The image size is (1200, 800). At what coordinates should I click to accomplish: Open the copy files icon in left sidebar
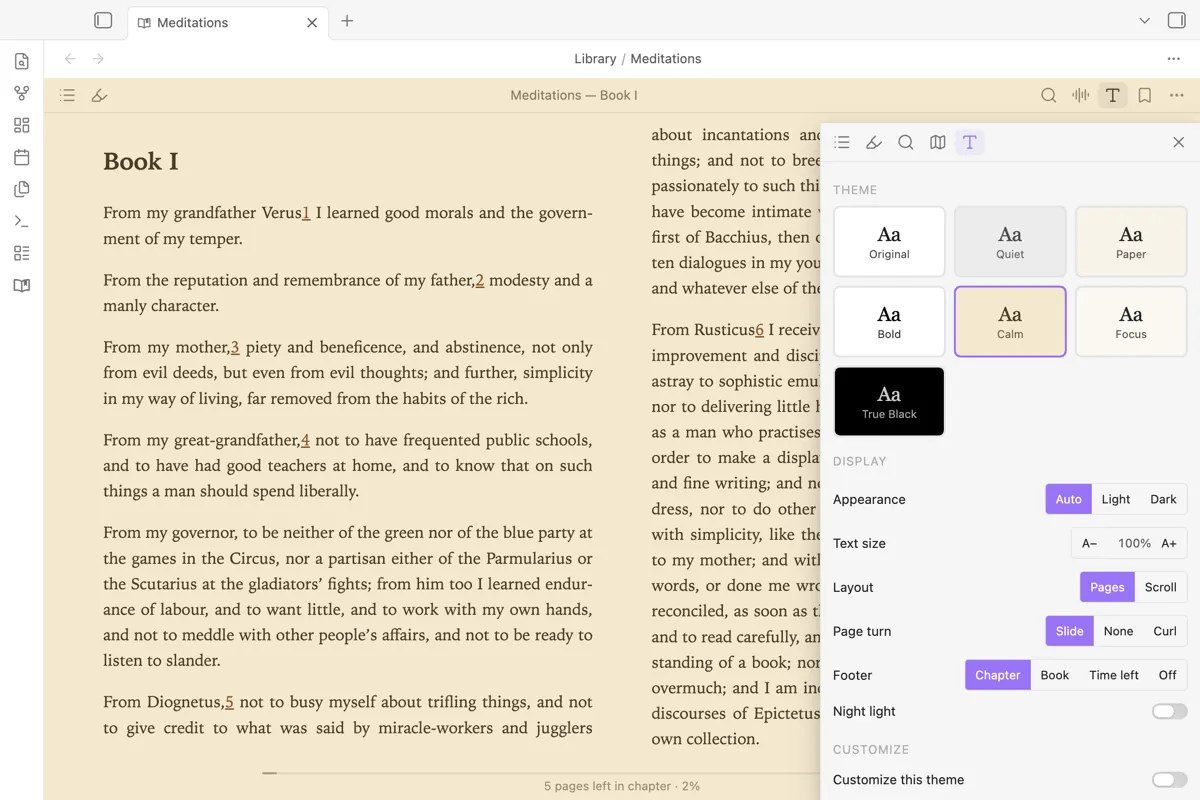pyautogui.click(x=22, y=189)
